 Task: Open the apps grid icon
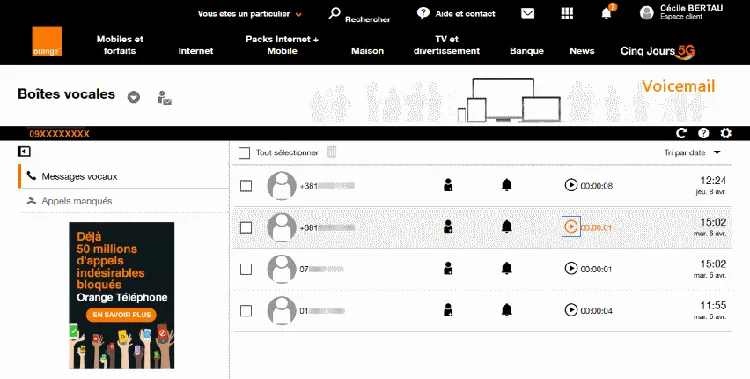[x=567, y=13]
